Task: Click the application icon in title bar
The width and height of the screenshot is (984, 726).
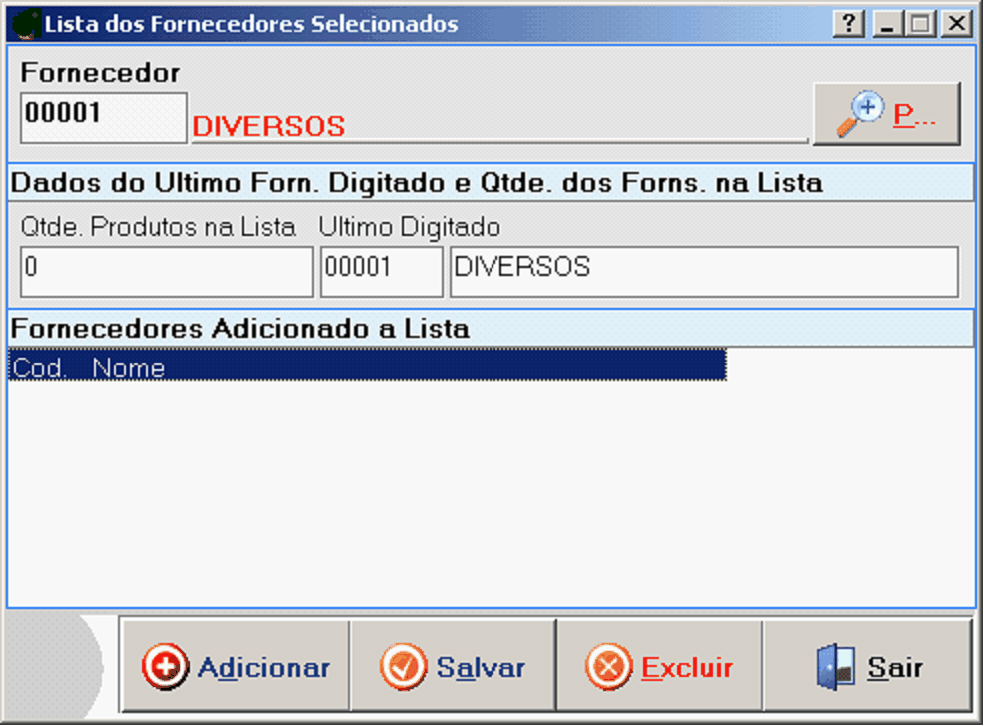Action: [26, 24]
